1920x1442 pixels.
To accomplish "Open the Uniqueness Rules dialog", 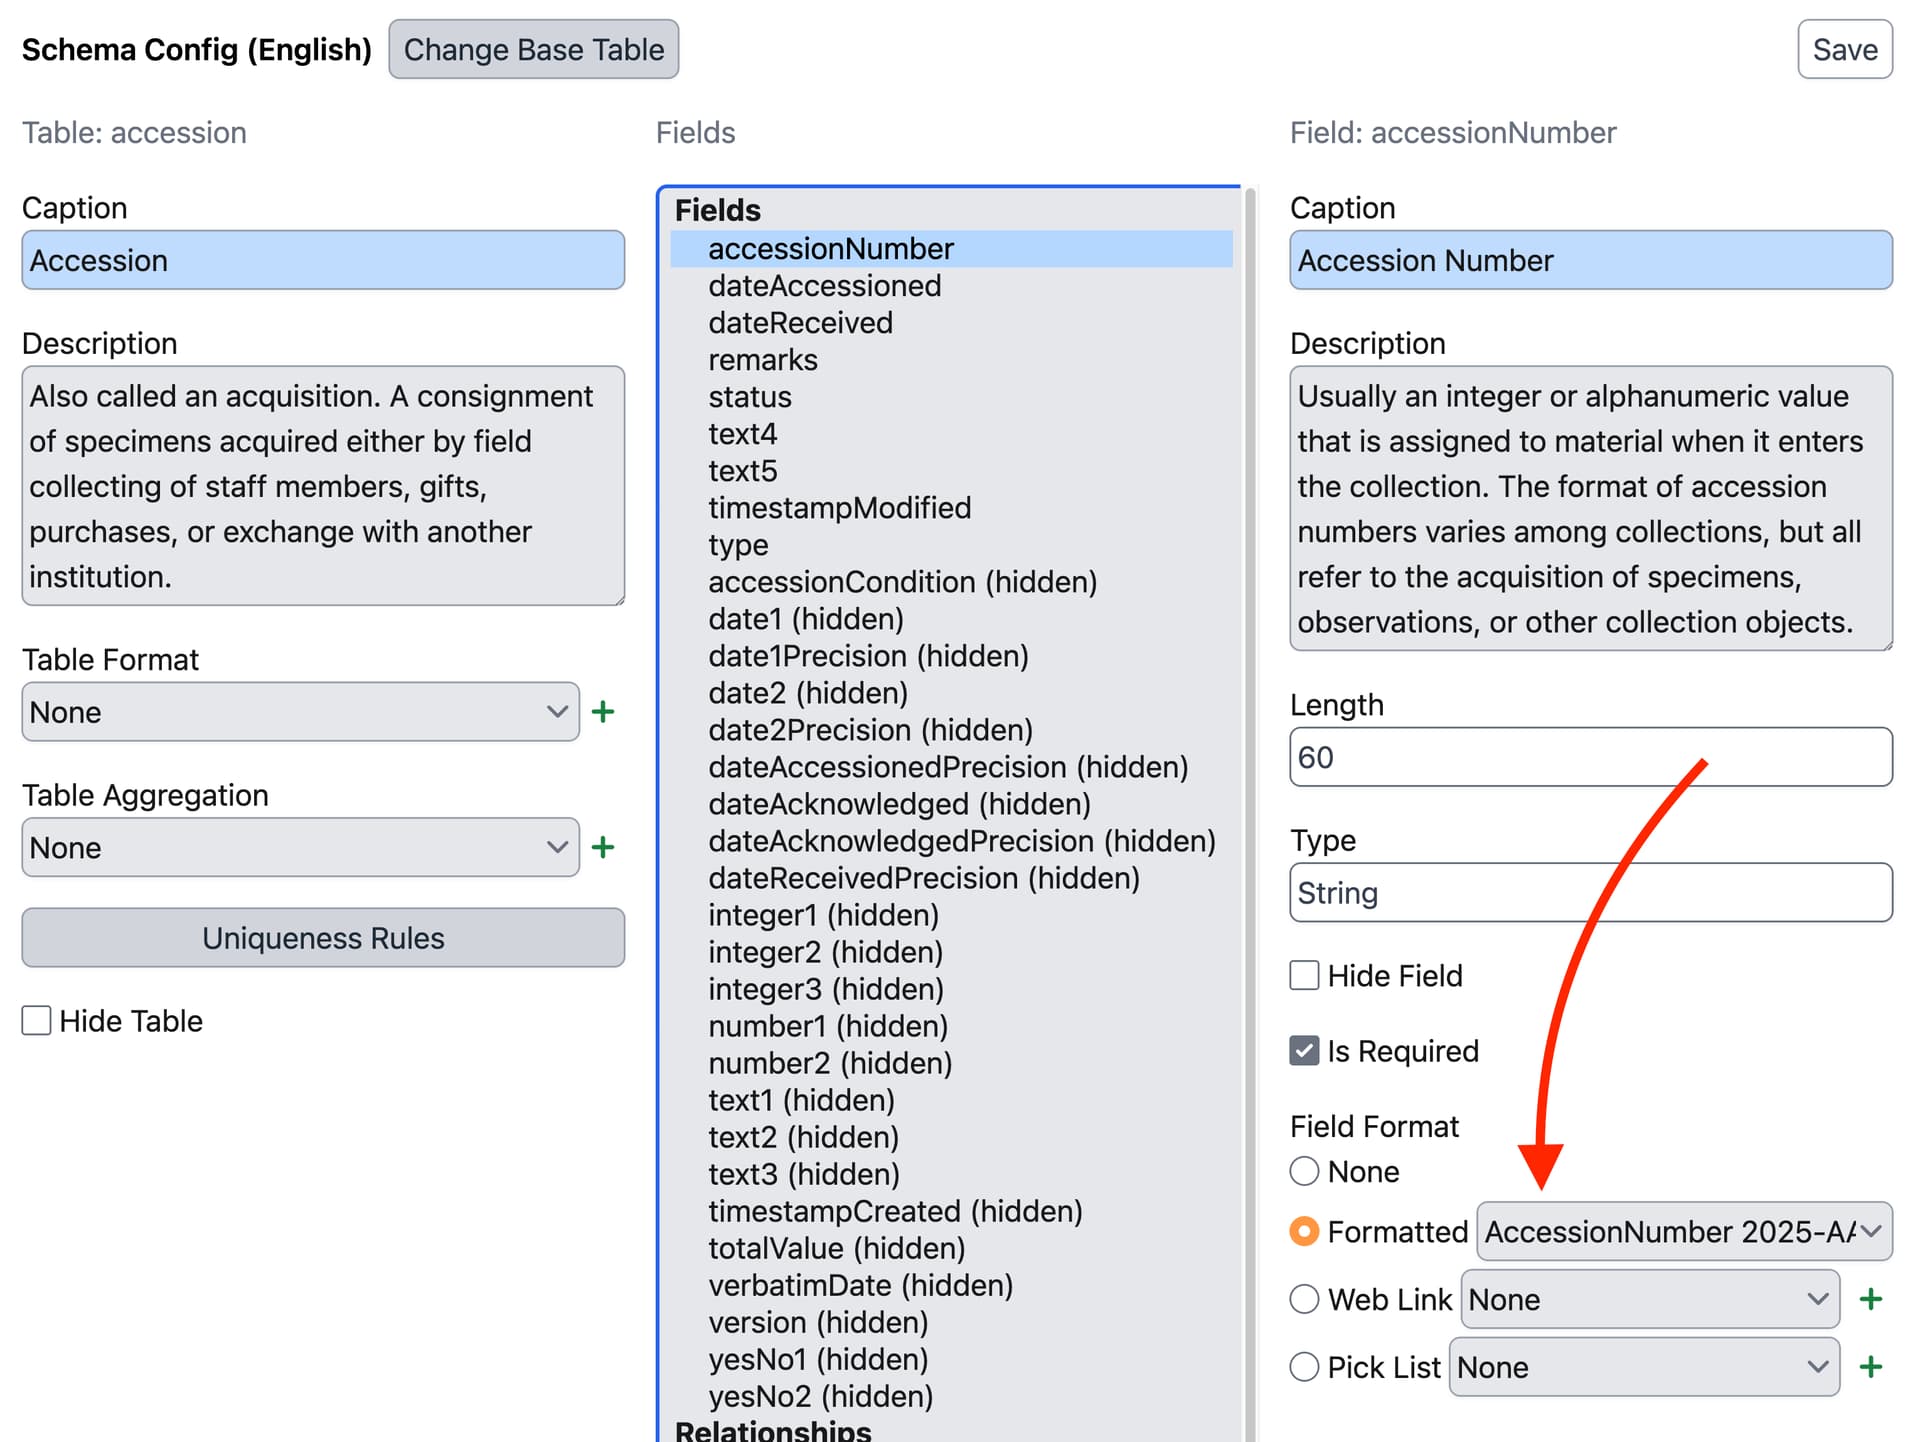I will click(x=323, y=938).
